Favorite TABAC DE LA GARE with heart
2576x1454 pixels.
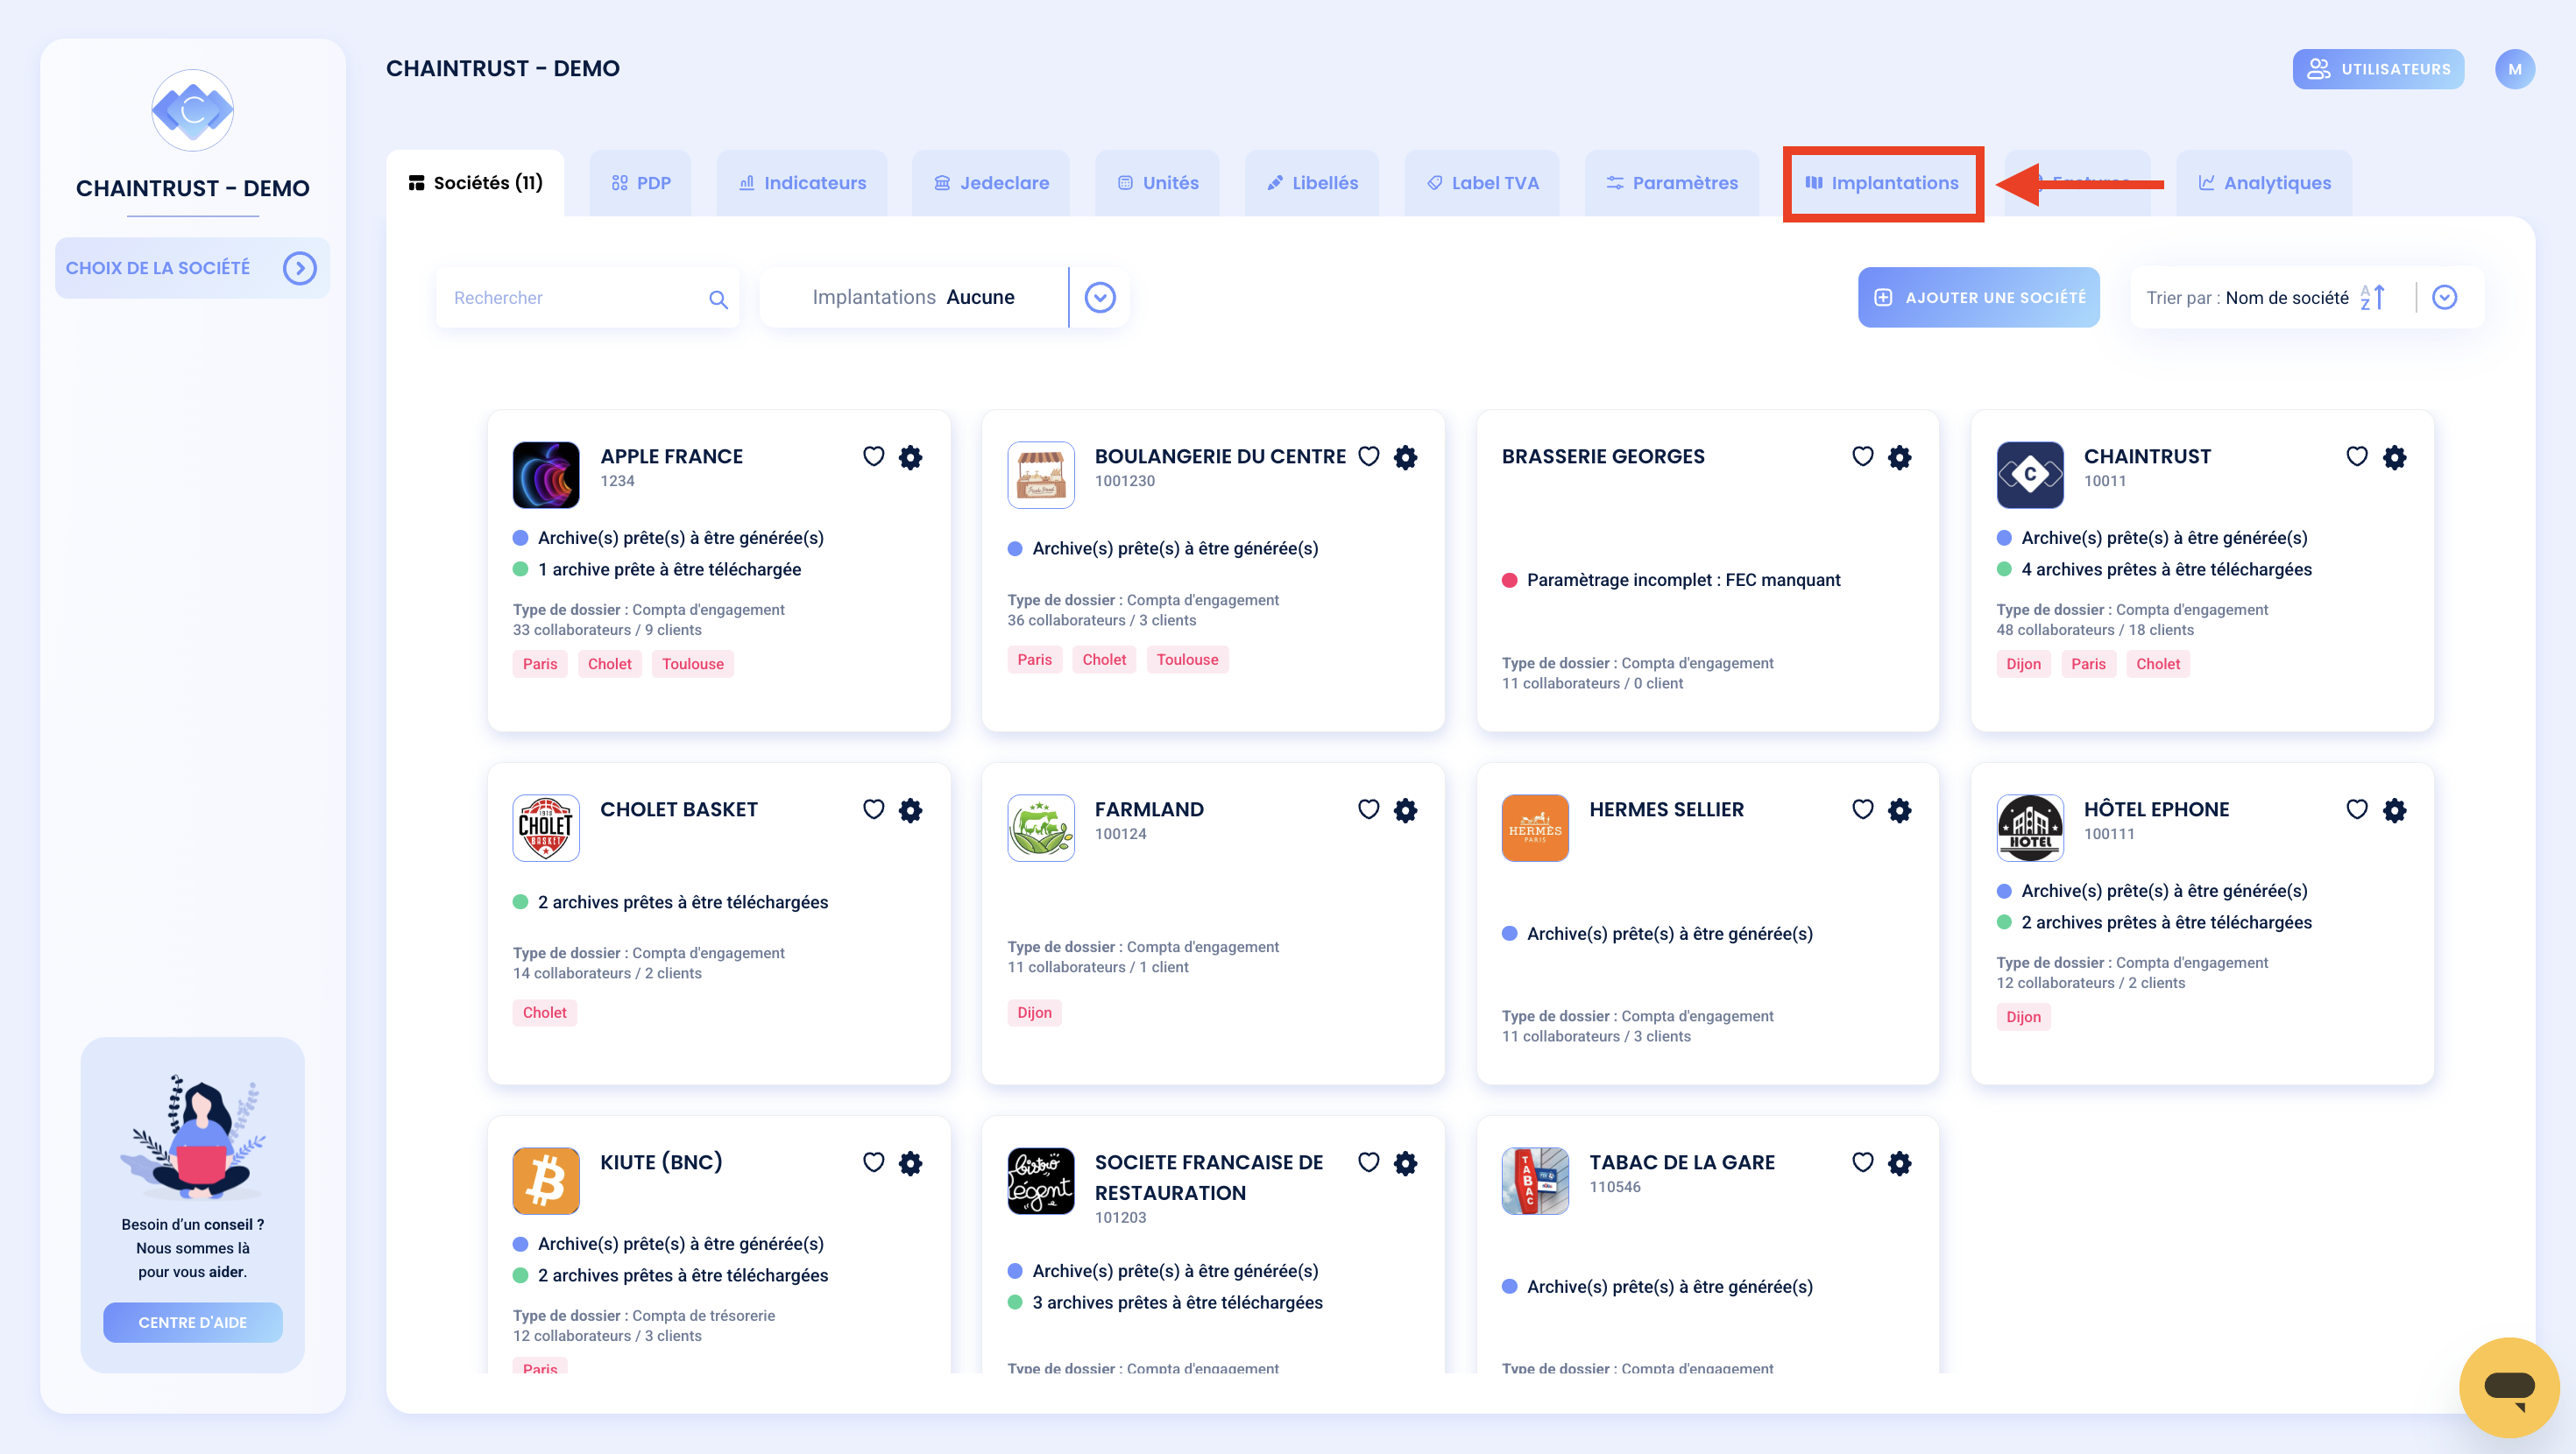click(x=1862, y=1162)
